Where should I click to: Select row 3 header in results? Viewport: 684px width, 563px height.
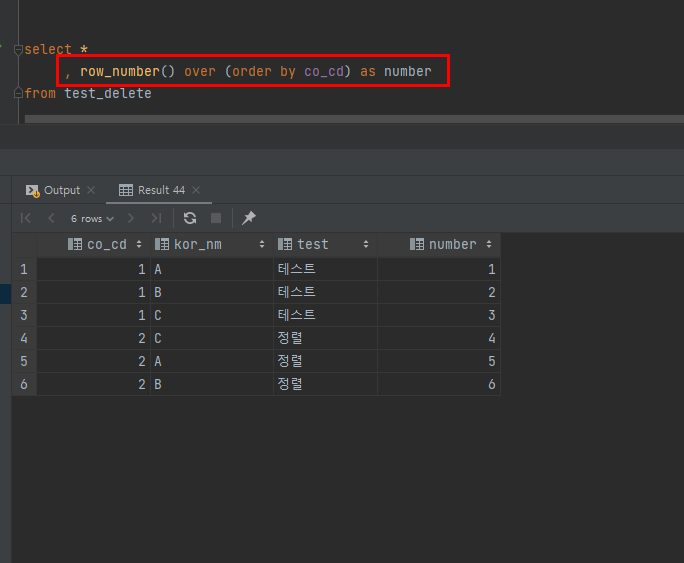pyautogui.click(x=24, y=315)
